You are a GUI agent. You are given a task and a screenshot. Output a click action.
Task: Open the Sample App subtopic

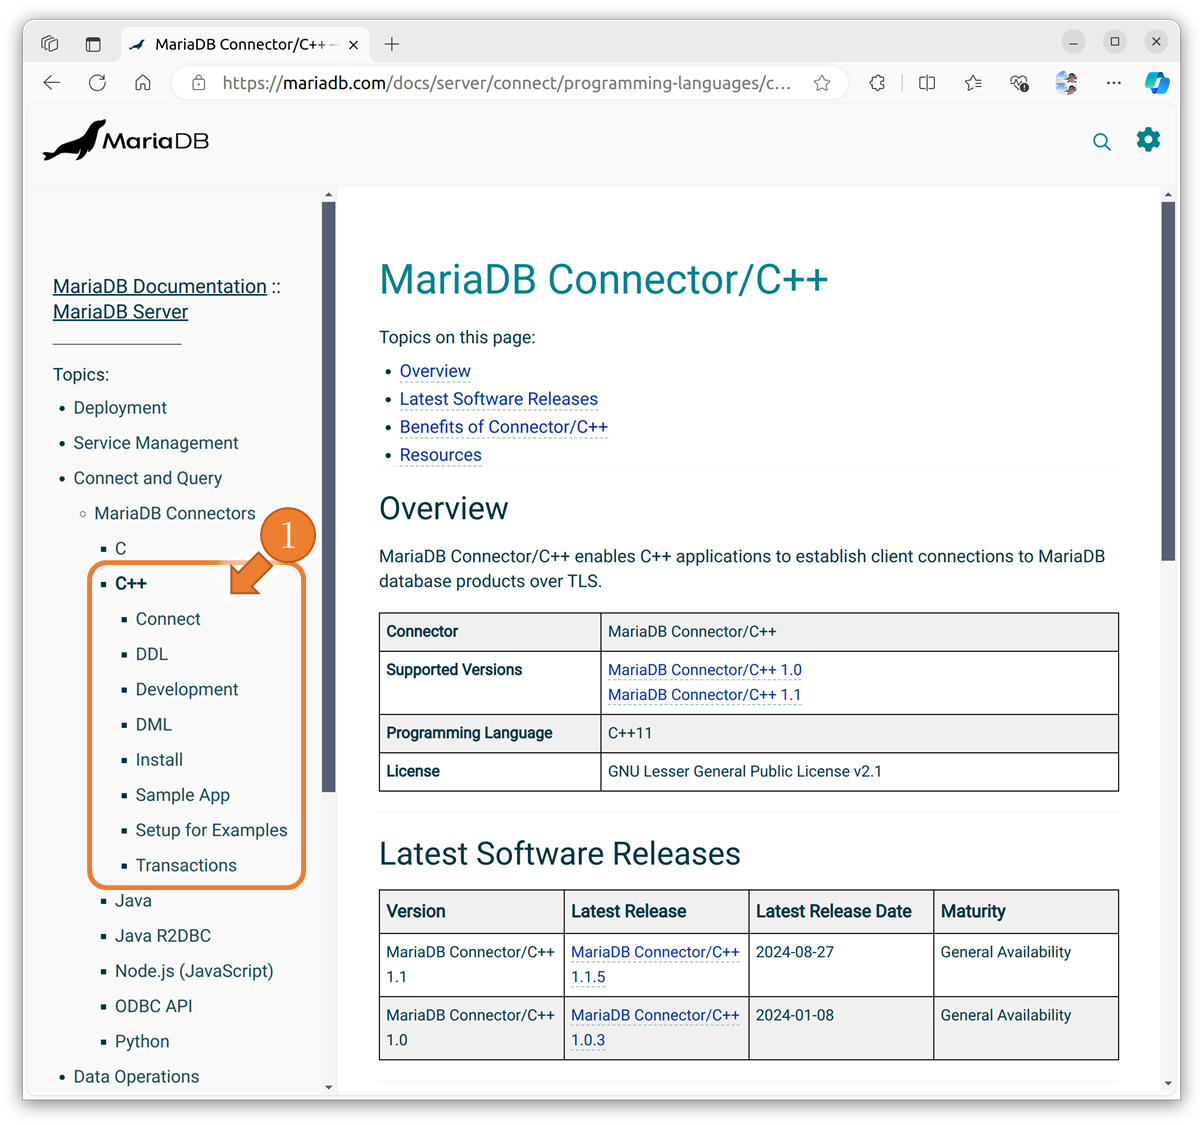point(183,795)
